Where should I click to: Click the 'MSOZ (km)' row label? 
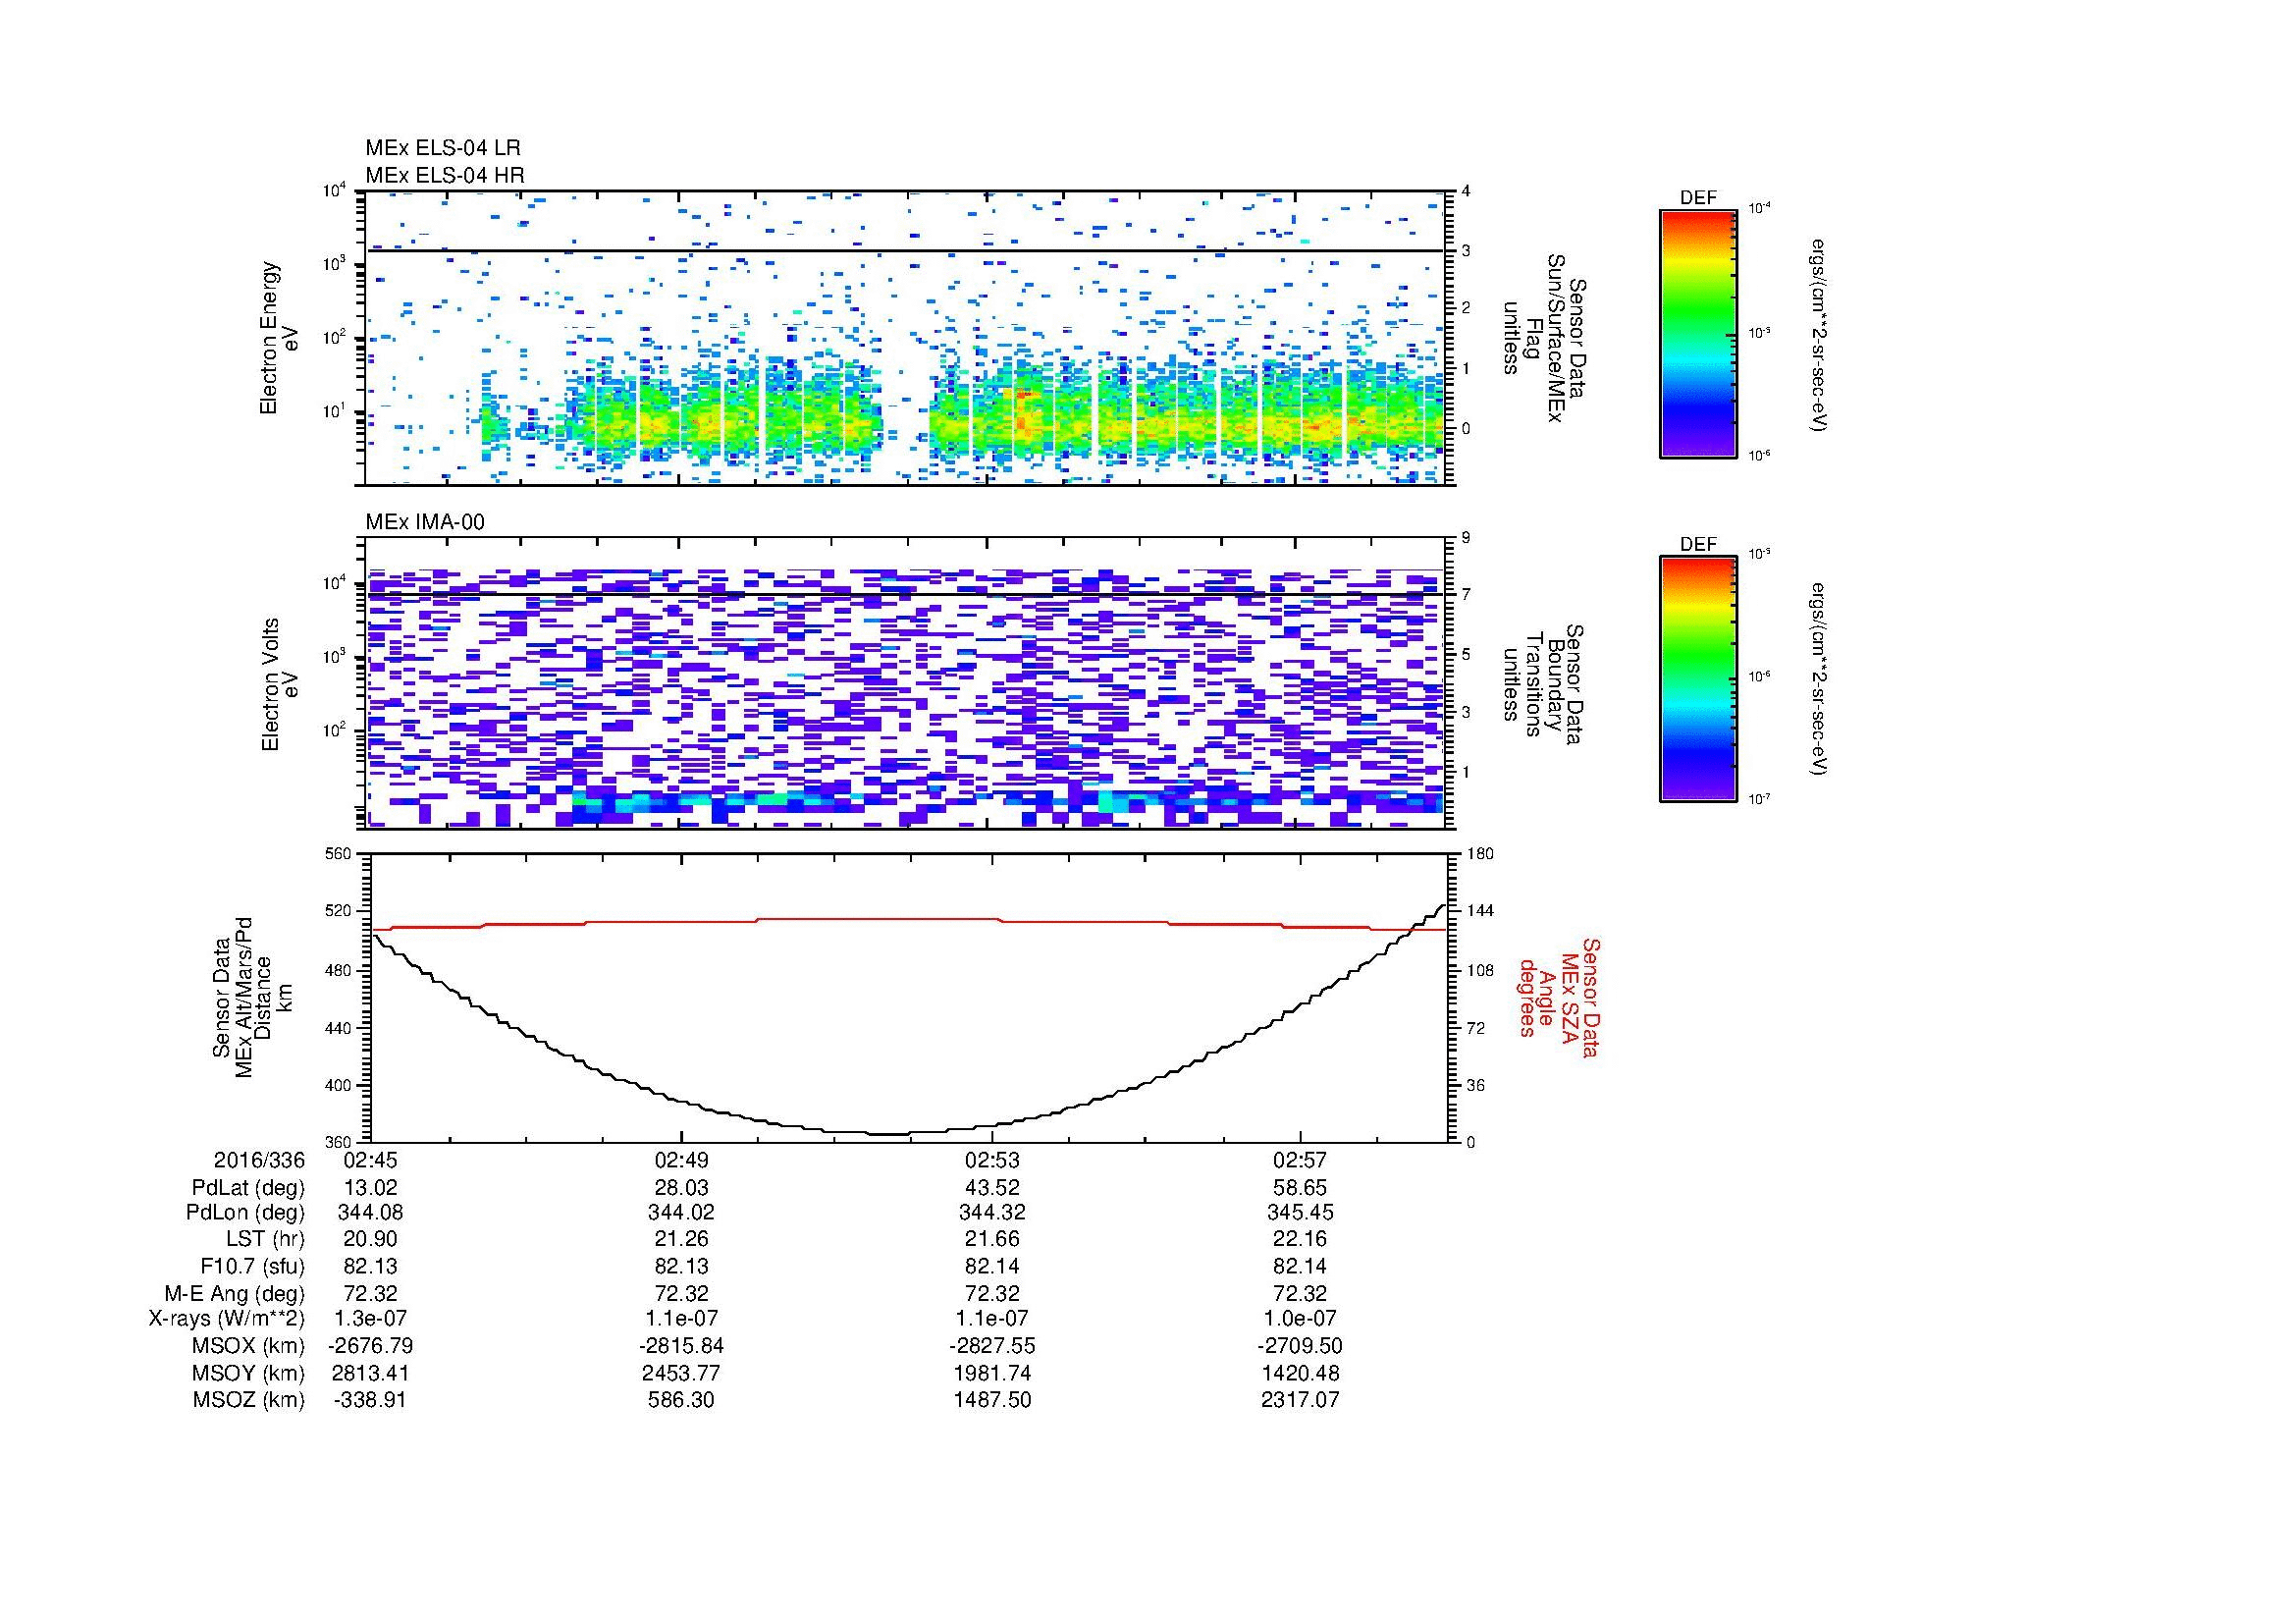pyautogui.click(x=248, y=1400)
